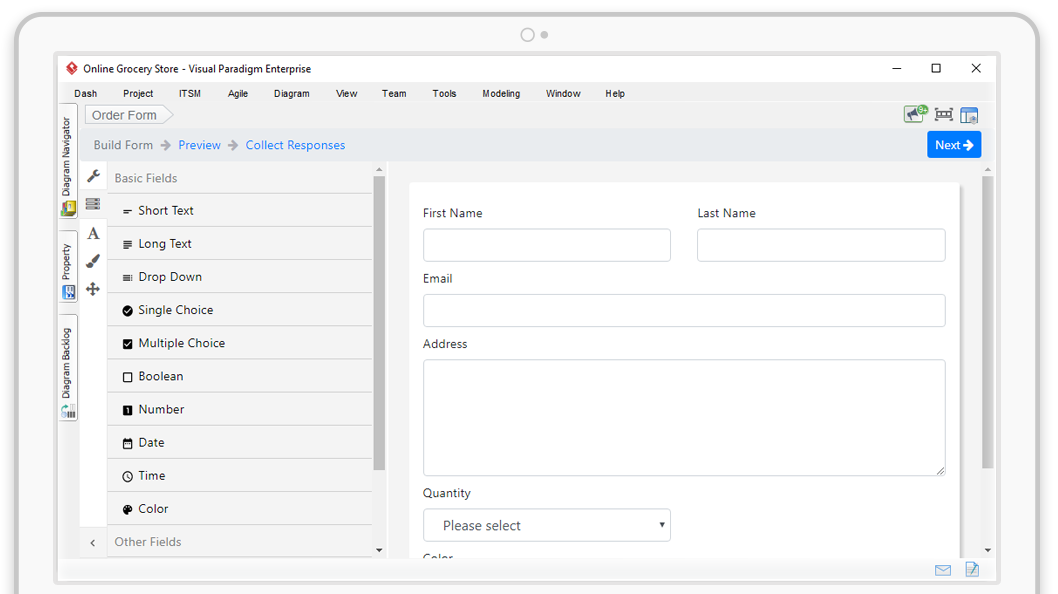Image resolution: width=1058 pixels, height=594 pixels.
Task: Go to the Collect Responses step
Action: click(295, 145)
